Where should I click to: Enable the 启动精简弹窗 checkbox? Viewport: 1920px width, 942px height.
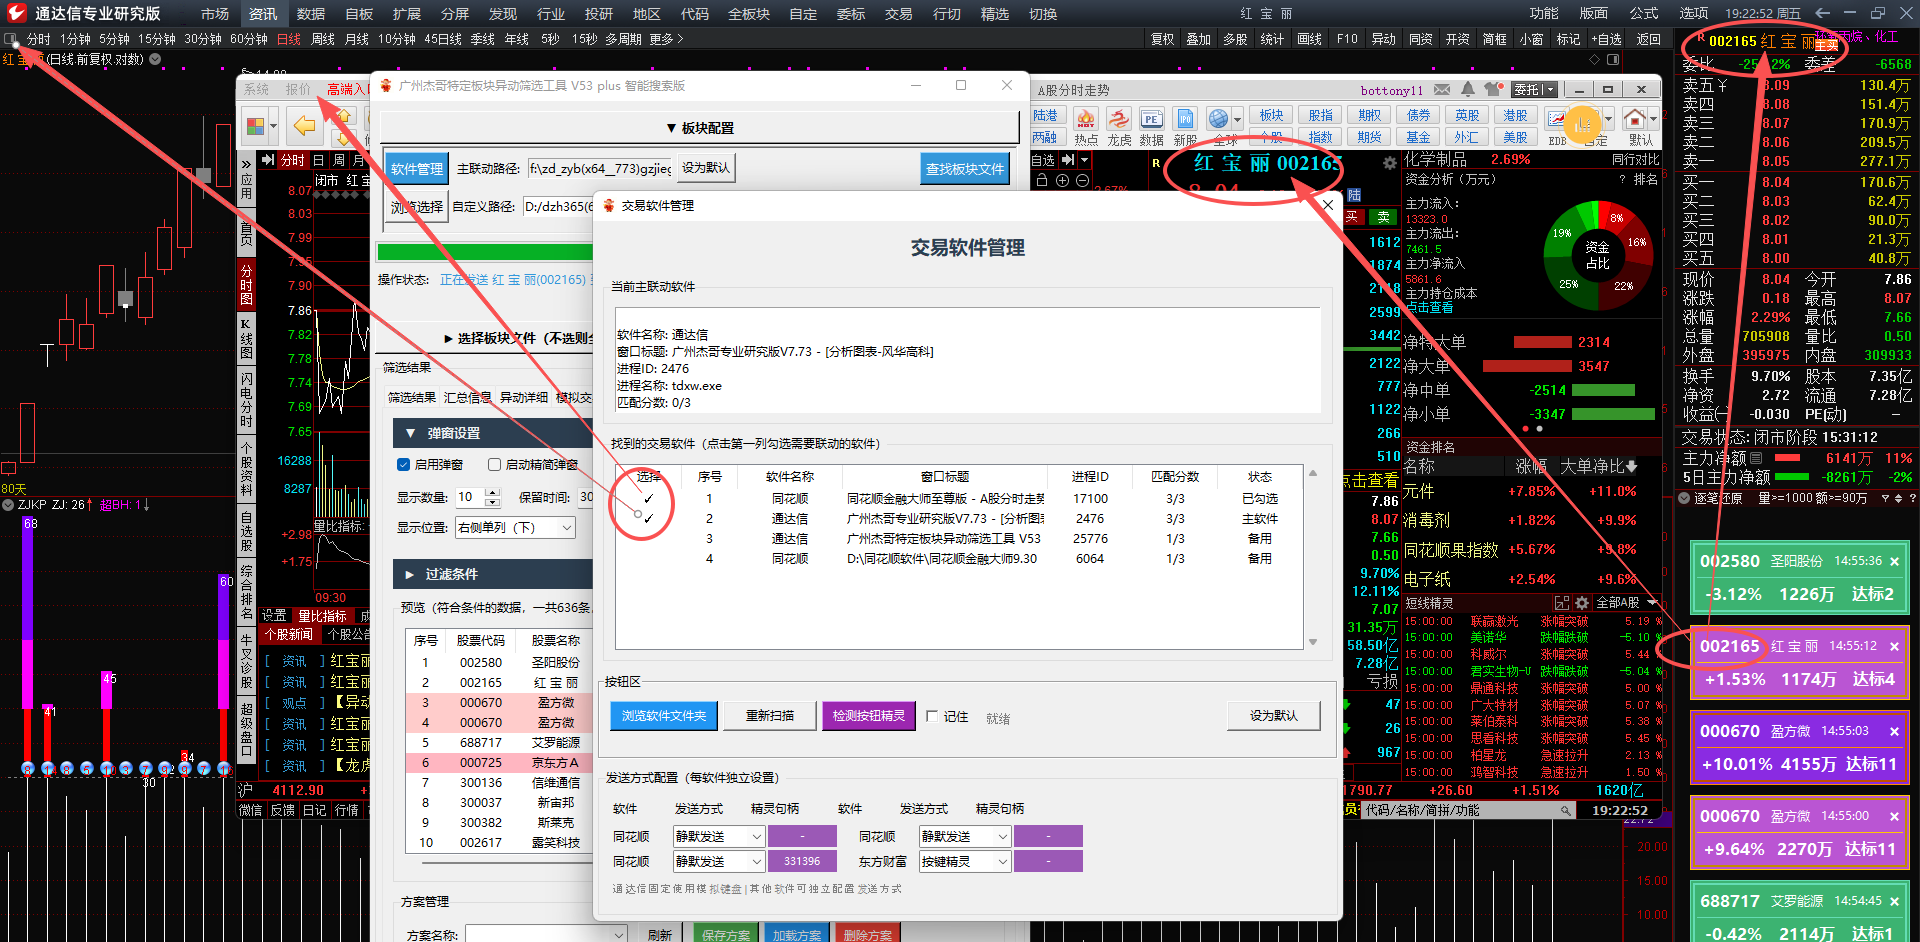494,464
